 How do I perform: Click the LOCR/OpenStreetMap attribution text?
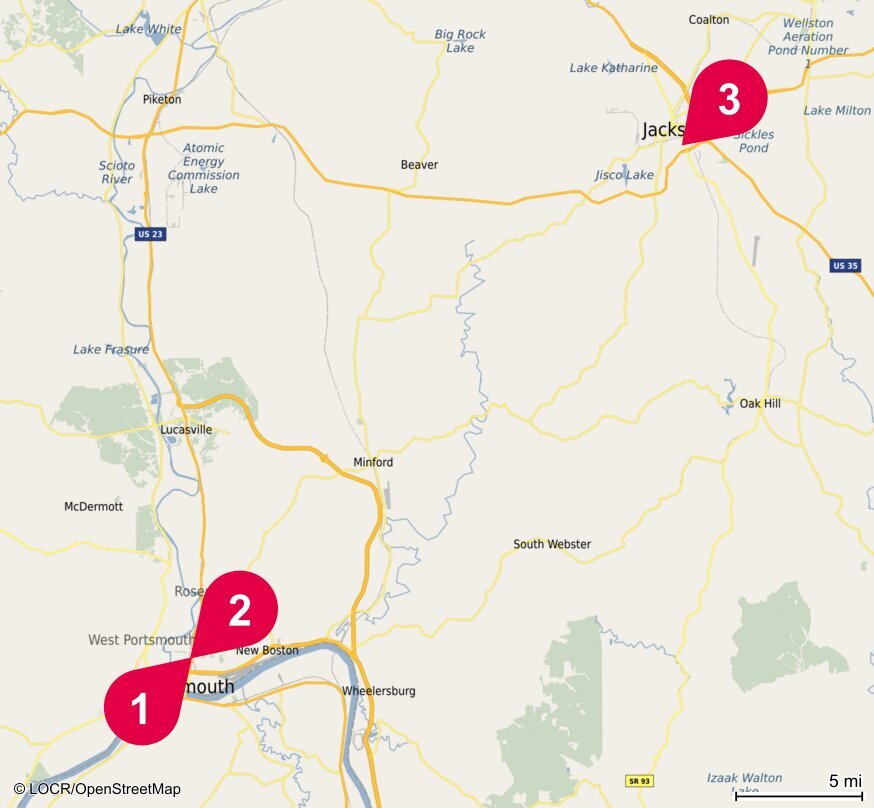point(97,789)
